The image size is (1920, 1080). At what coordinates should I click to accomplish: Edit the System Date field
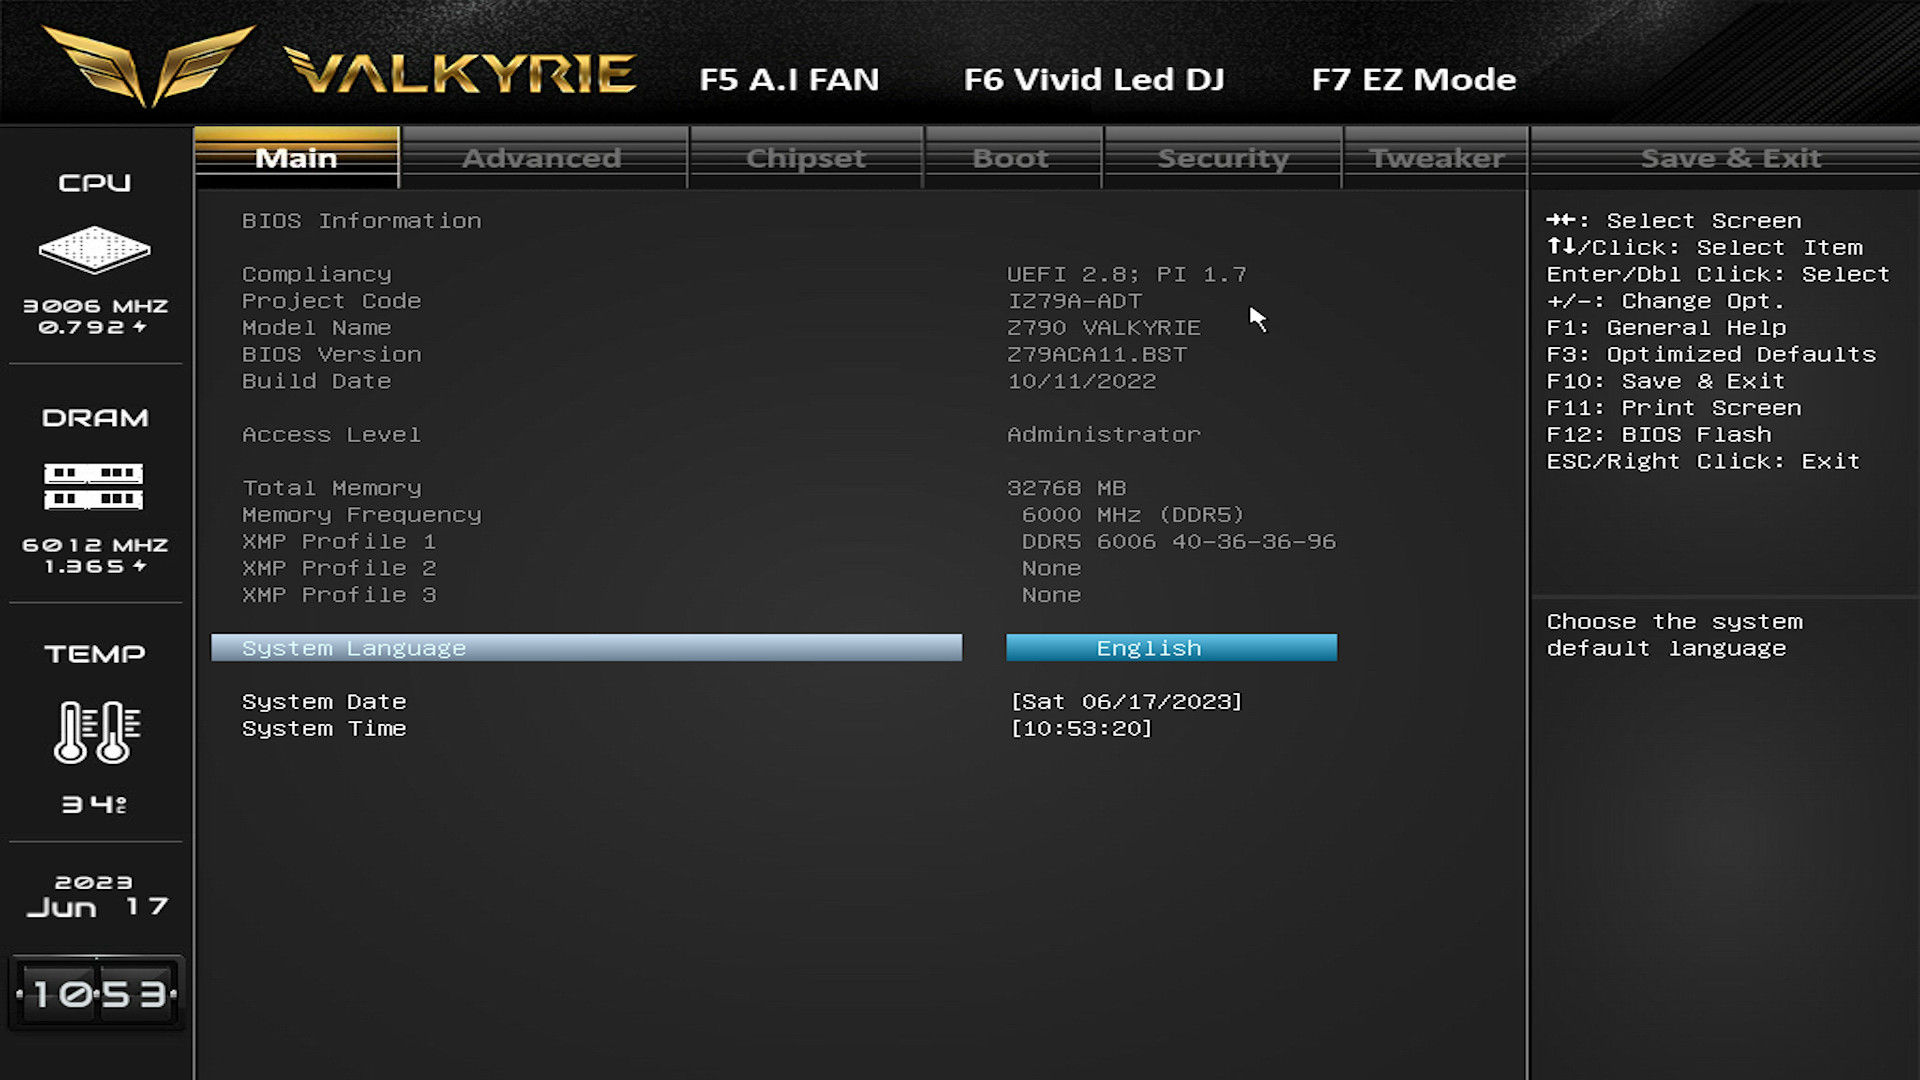coord(1126,702)
